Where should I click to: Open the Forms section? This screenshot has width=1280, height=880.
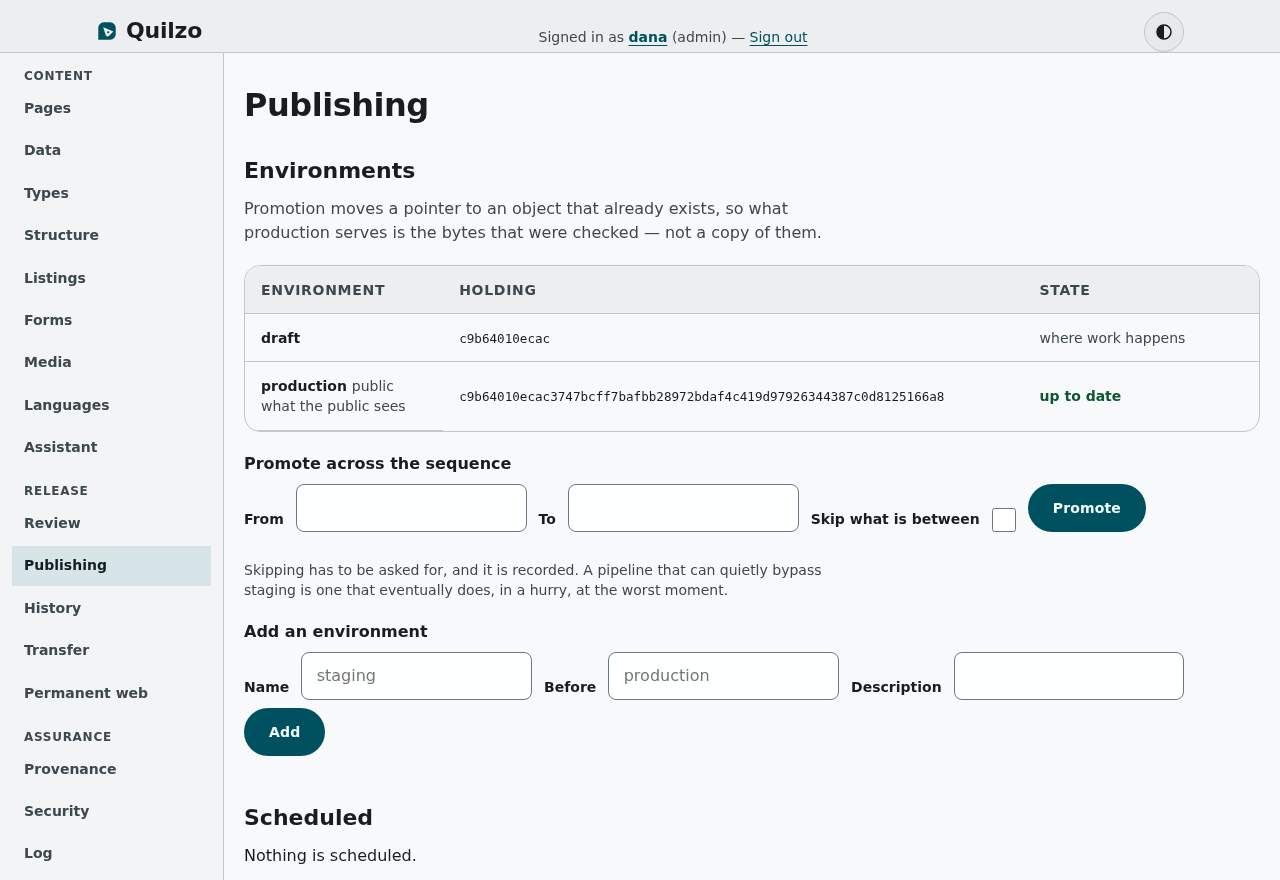[x=111, y=320]
